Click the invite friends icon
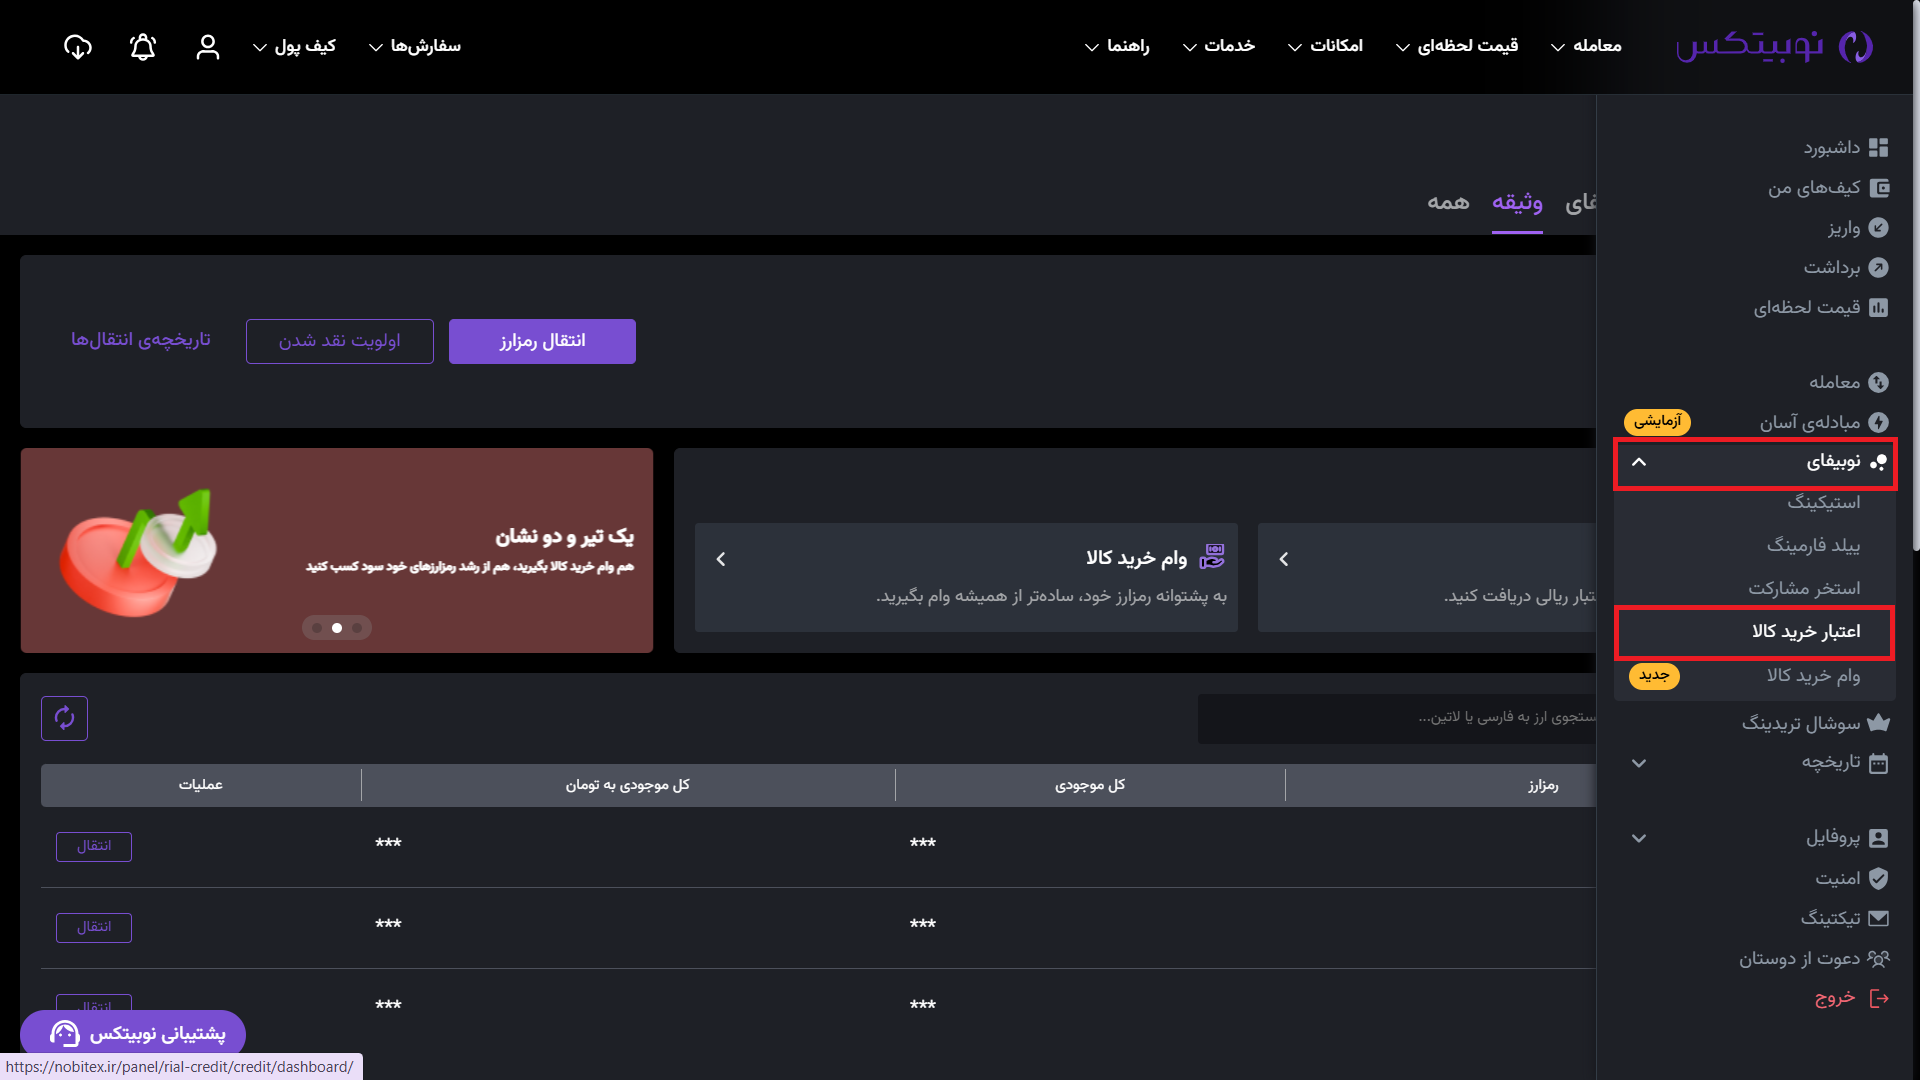The height and width of the screenshot is (1080, 1920). 1879,959
